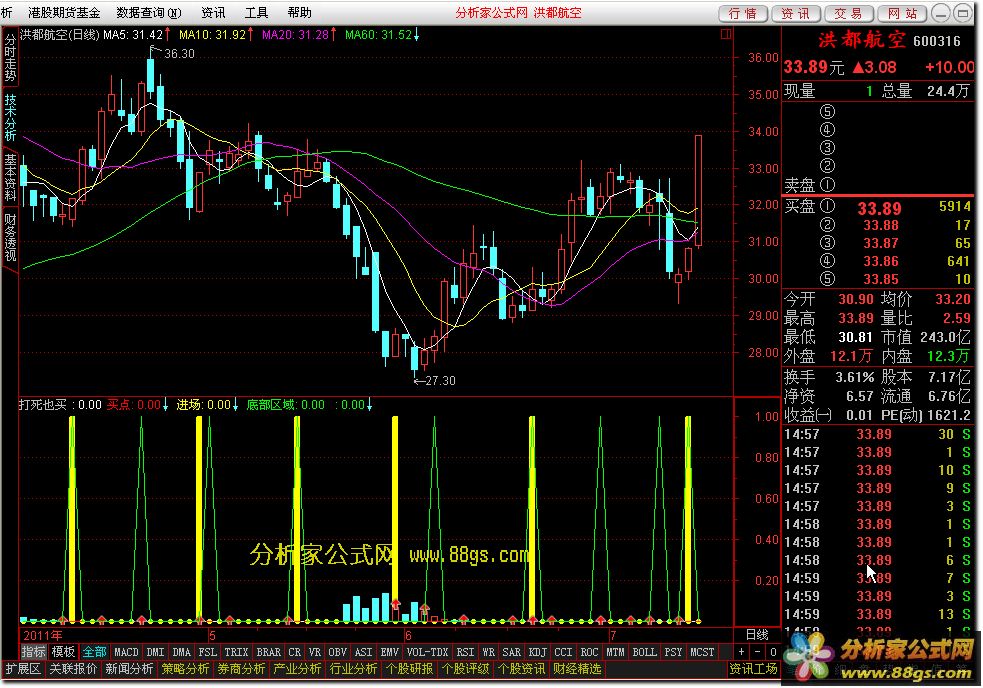Click the small red square icon atop the chart
The image size is (983, 688).
click(x=726, y=34)
